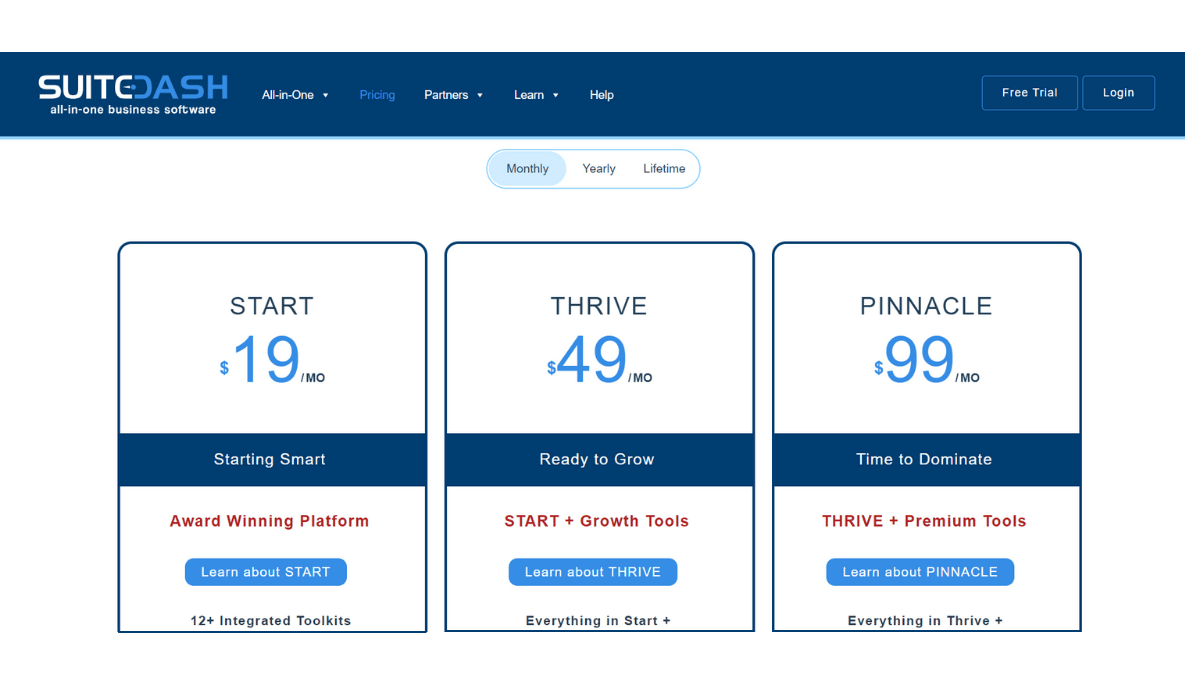Switch billing to Yearly
The image size is (1200, 685).
point(598,168)
